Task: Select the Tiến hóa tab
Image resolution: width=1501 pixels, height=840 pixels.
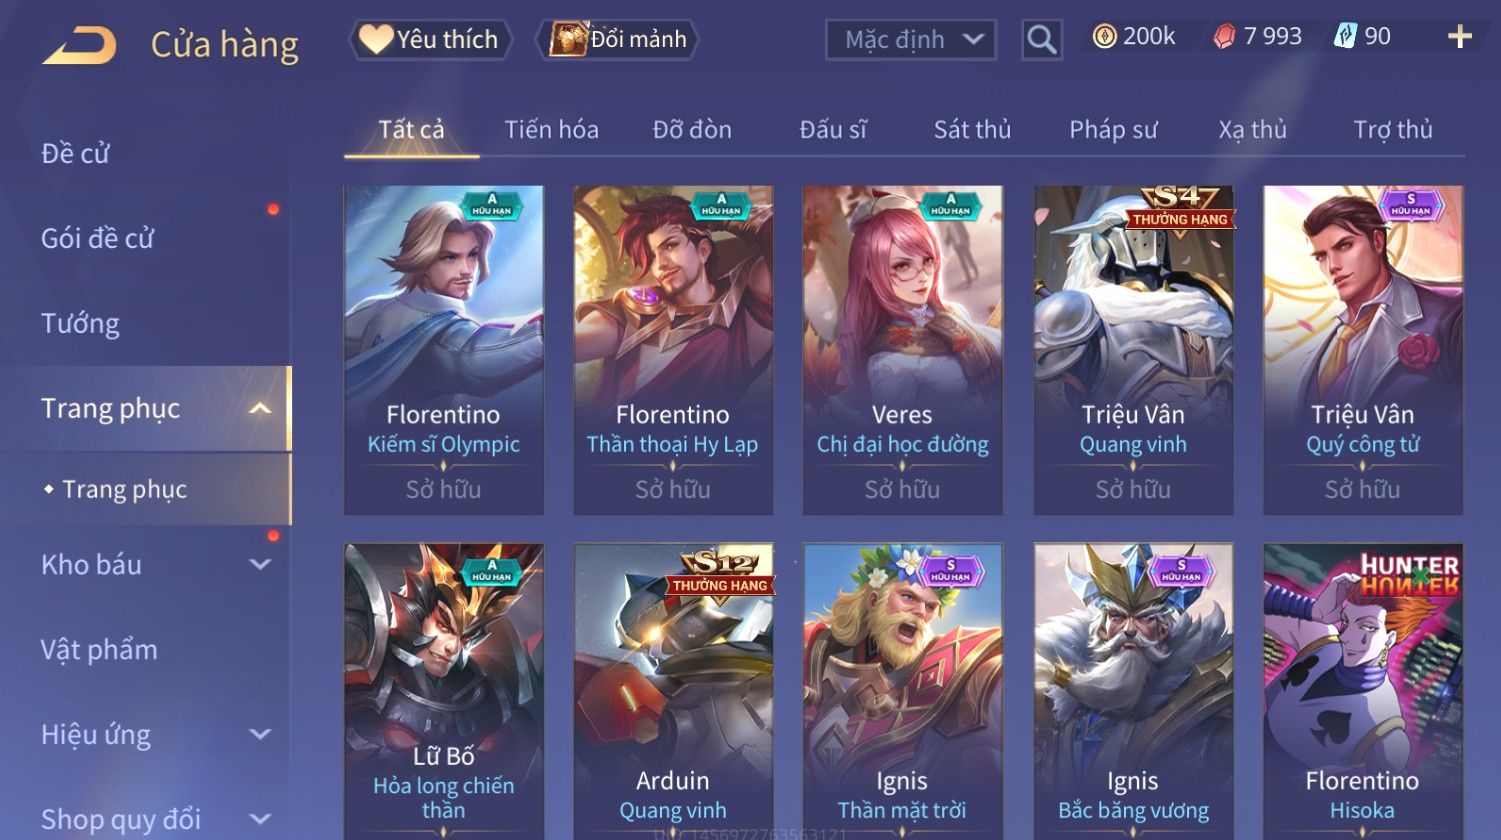Action: (x=551, y=129)
